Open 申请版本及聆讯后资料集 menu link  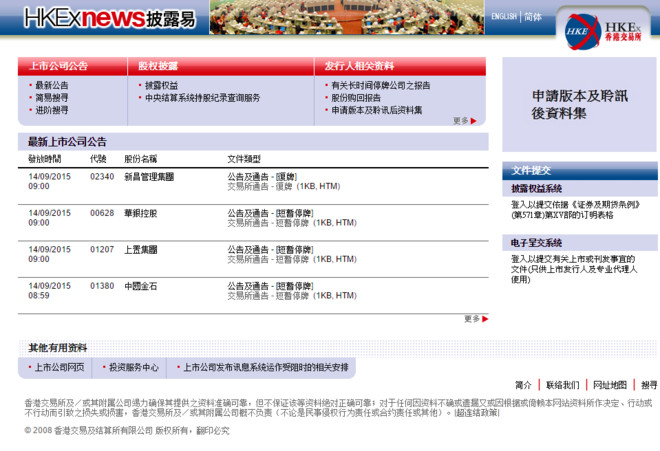pyautogui.click(x=377, y=110)
